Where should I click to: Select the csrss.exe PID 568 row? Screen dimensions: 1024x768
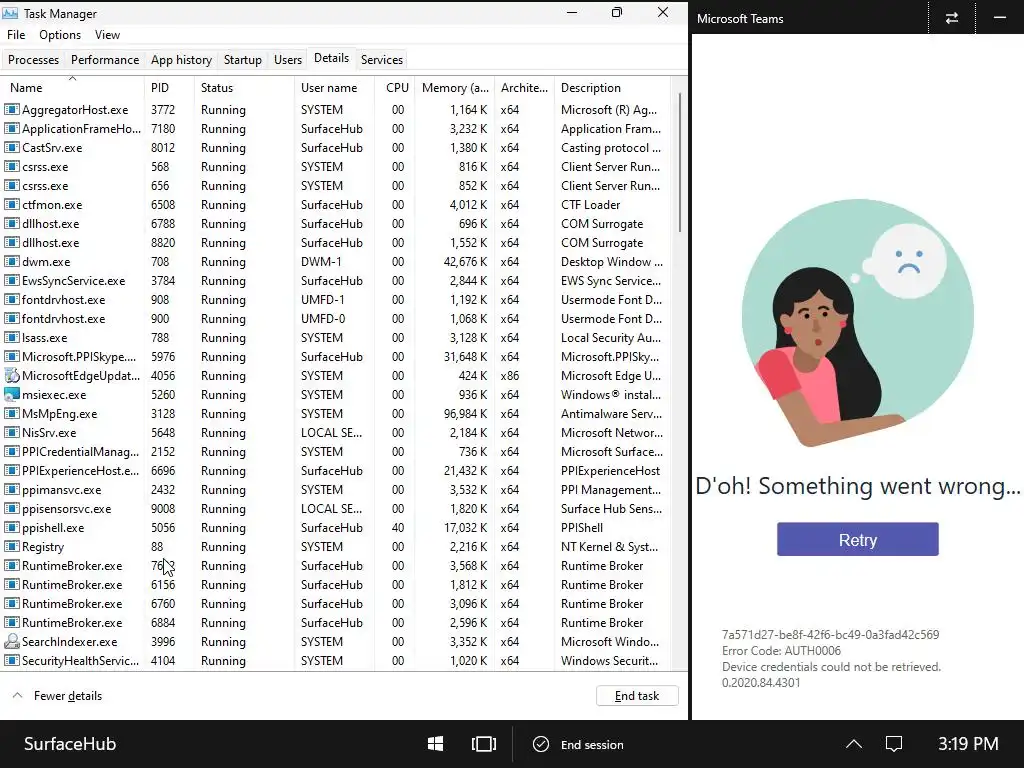(336, 167)
